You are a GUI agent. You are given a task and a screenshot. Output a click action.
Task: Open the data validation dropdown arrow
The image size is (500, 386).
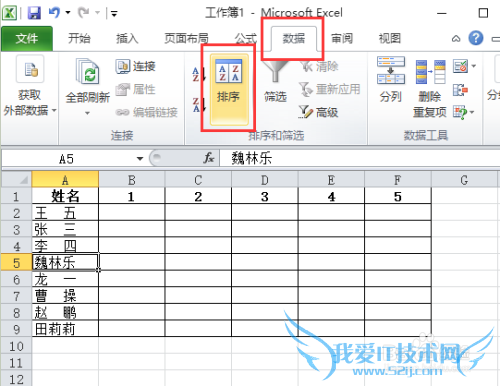474,66
